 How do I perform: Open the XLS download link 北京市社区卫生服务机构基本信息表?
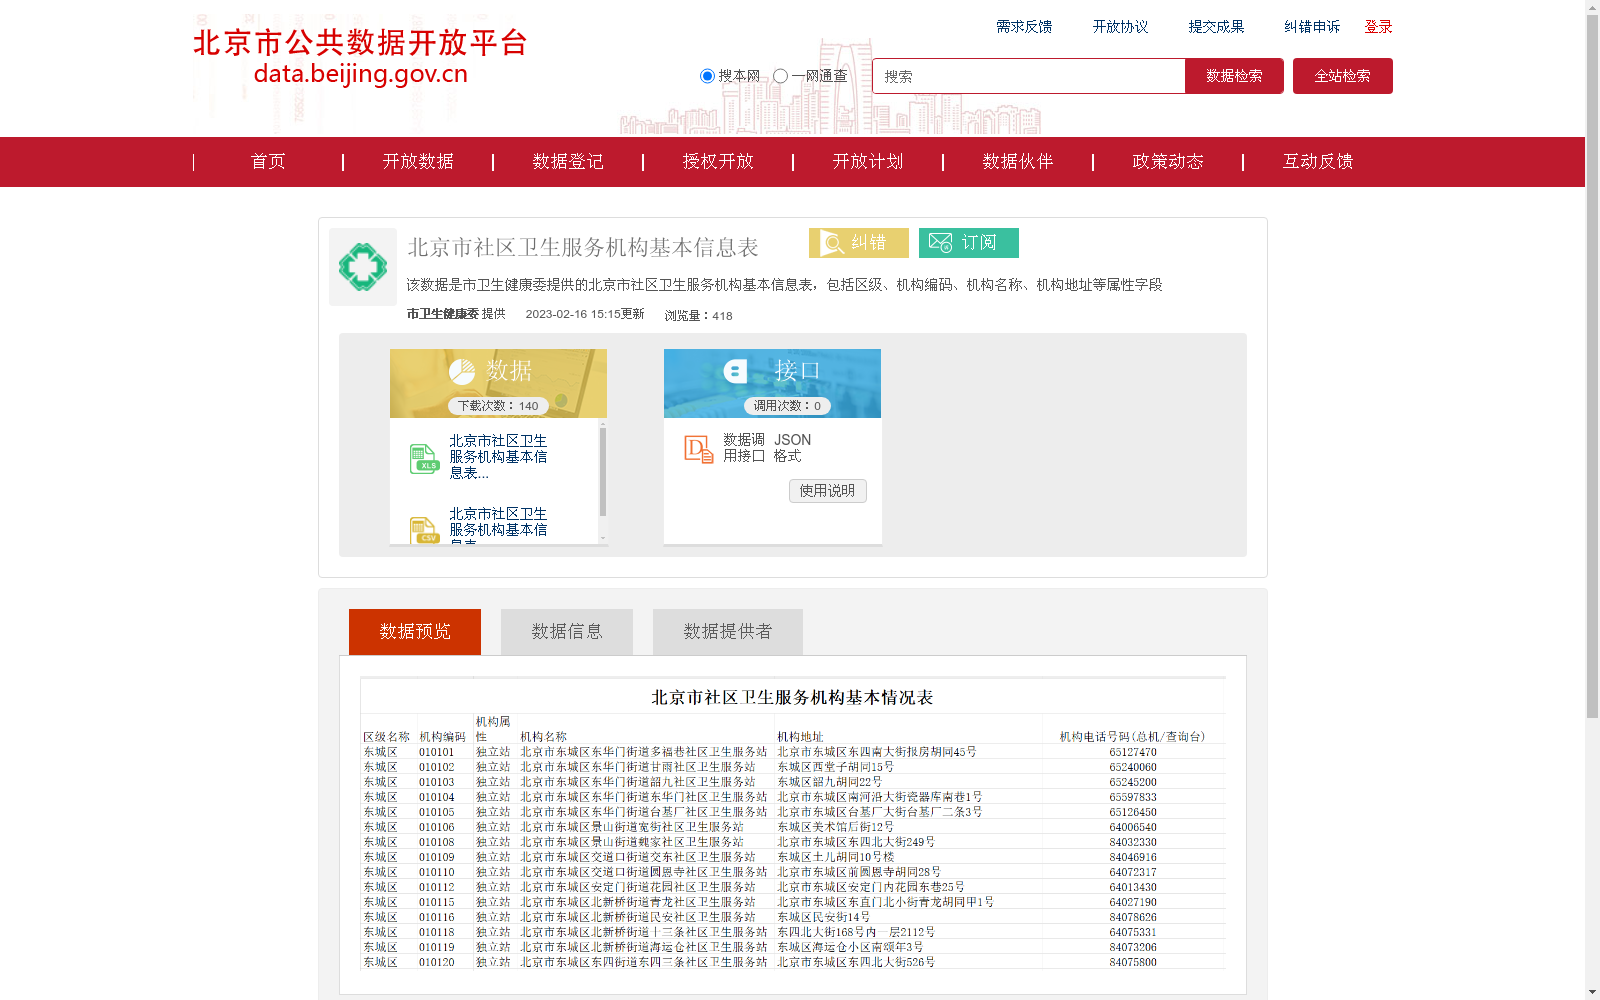498,457
